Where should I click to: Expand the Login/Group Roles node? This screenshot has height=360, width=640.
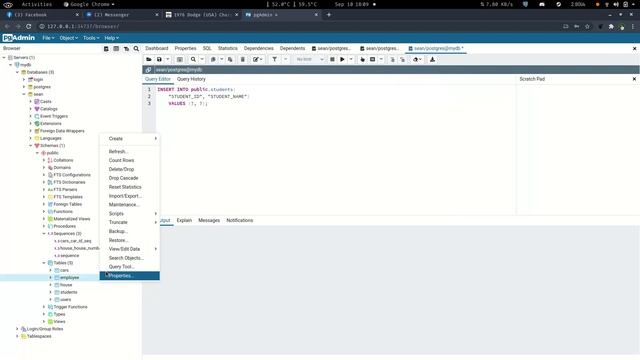coord(17,329)
